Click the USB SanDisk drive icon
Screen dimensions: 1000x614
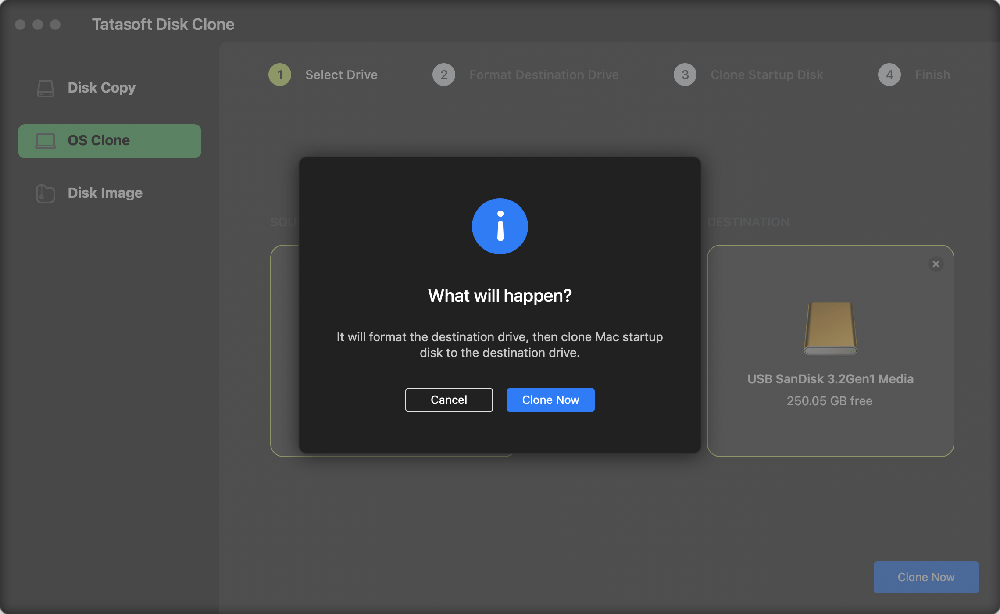(x=830, y=328)
